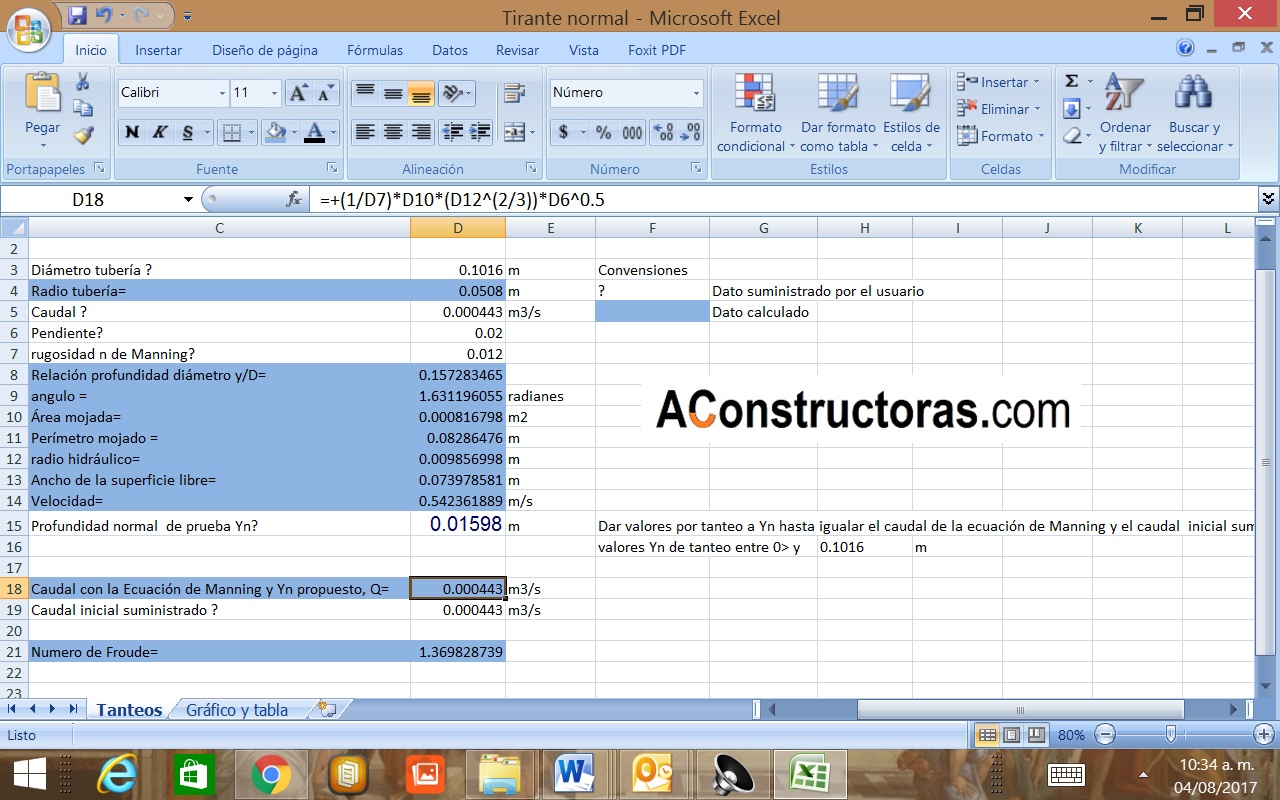
Task: Decrease the cell indent
Action: (452, 132)
